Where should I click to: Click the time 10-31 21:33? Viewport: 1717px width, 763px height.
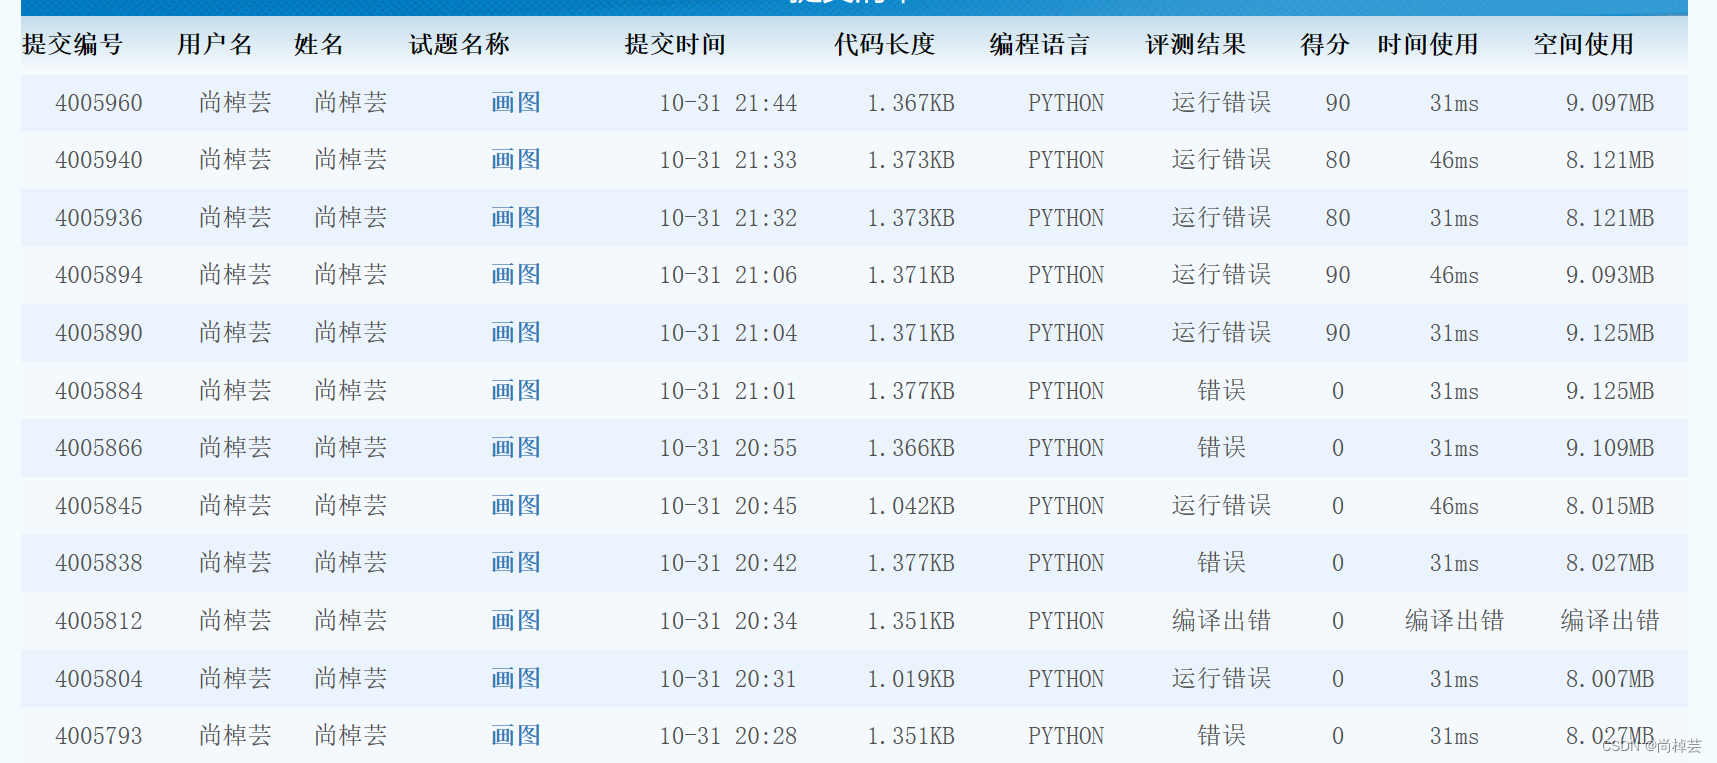pos(728,160)
